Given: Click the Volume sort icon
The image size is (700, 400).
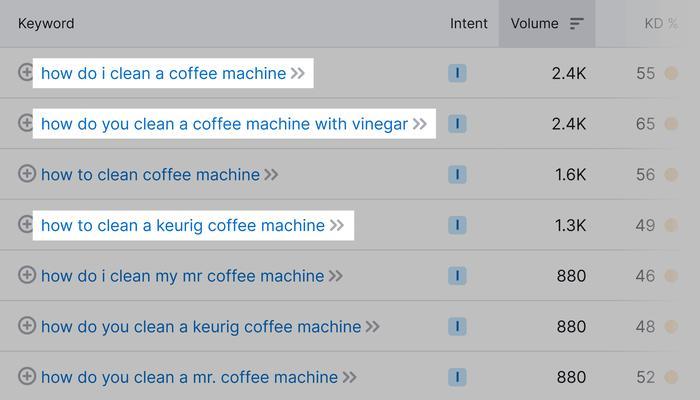Looking at the screenshot, I should [576, 24].
